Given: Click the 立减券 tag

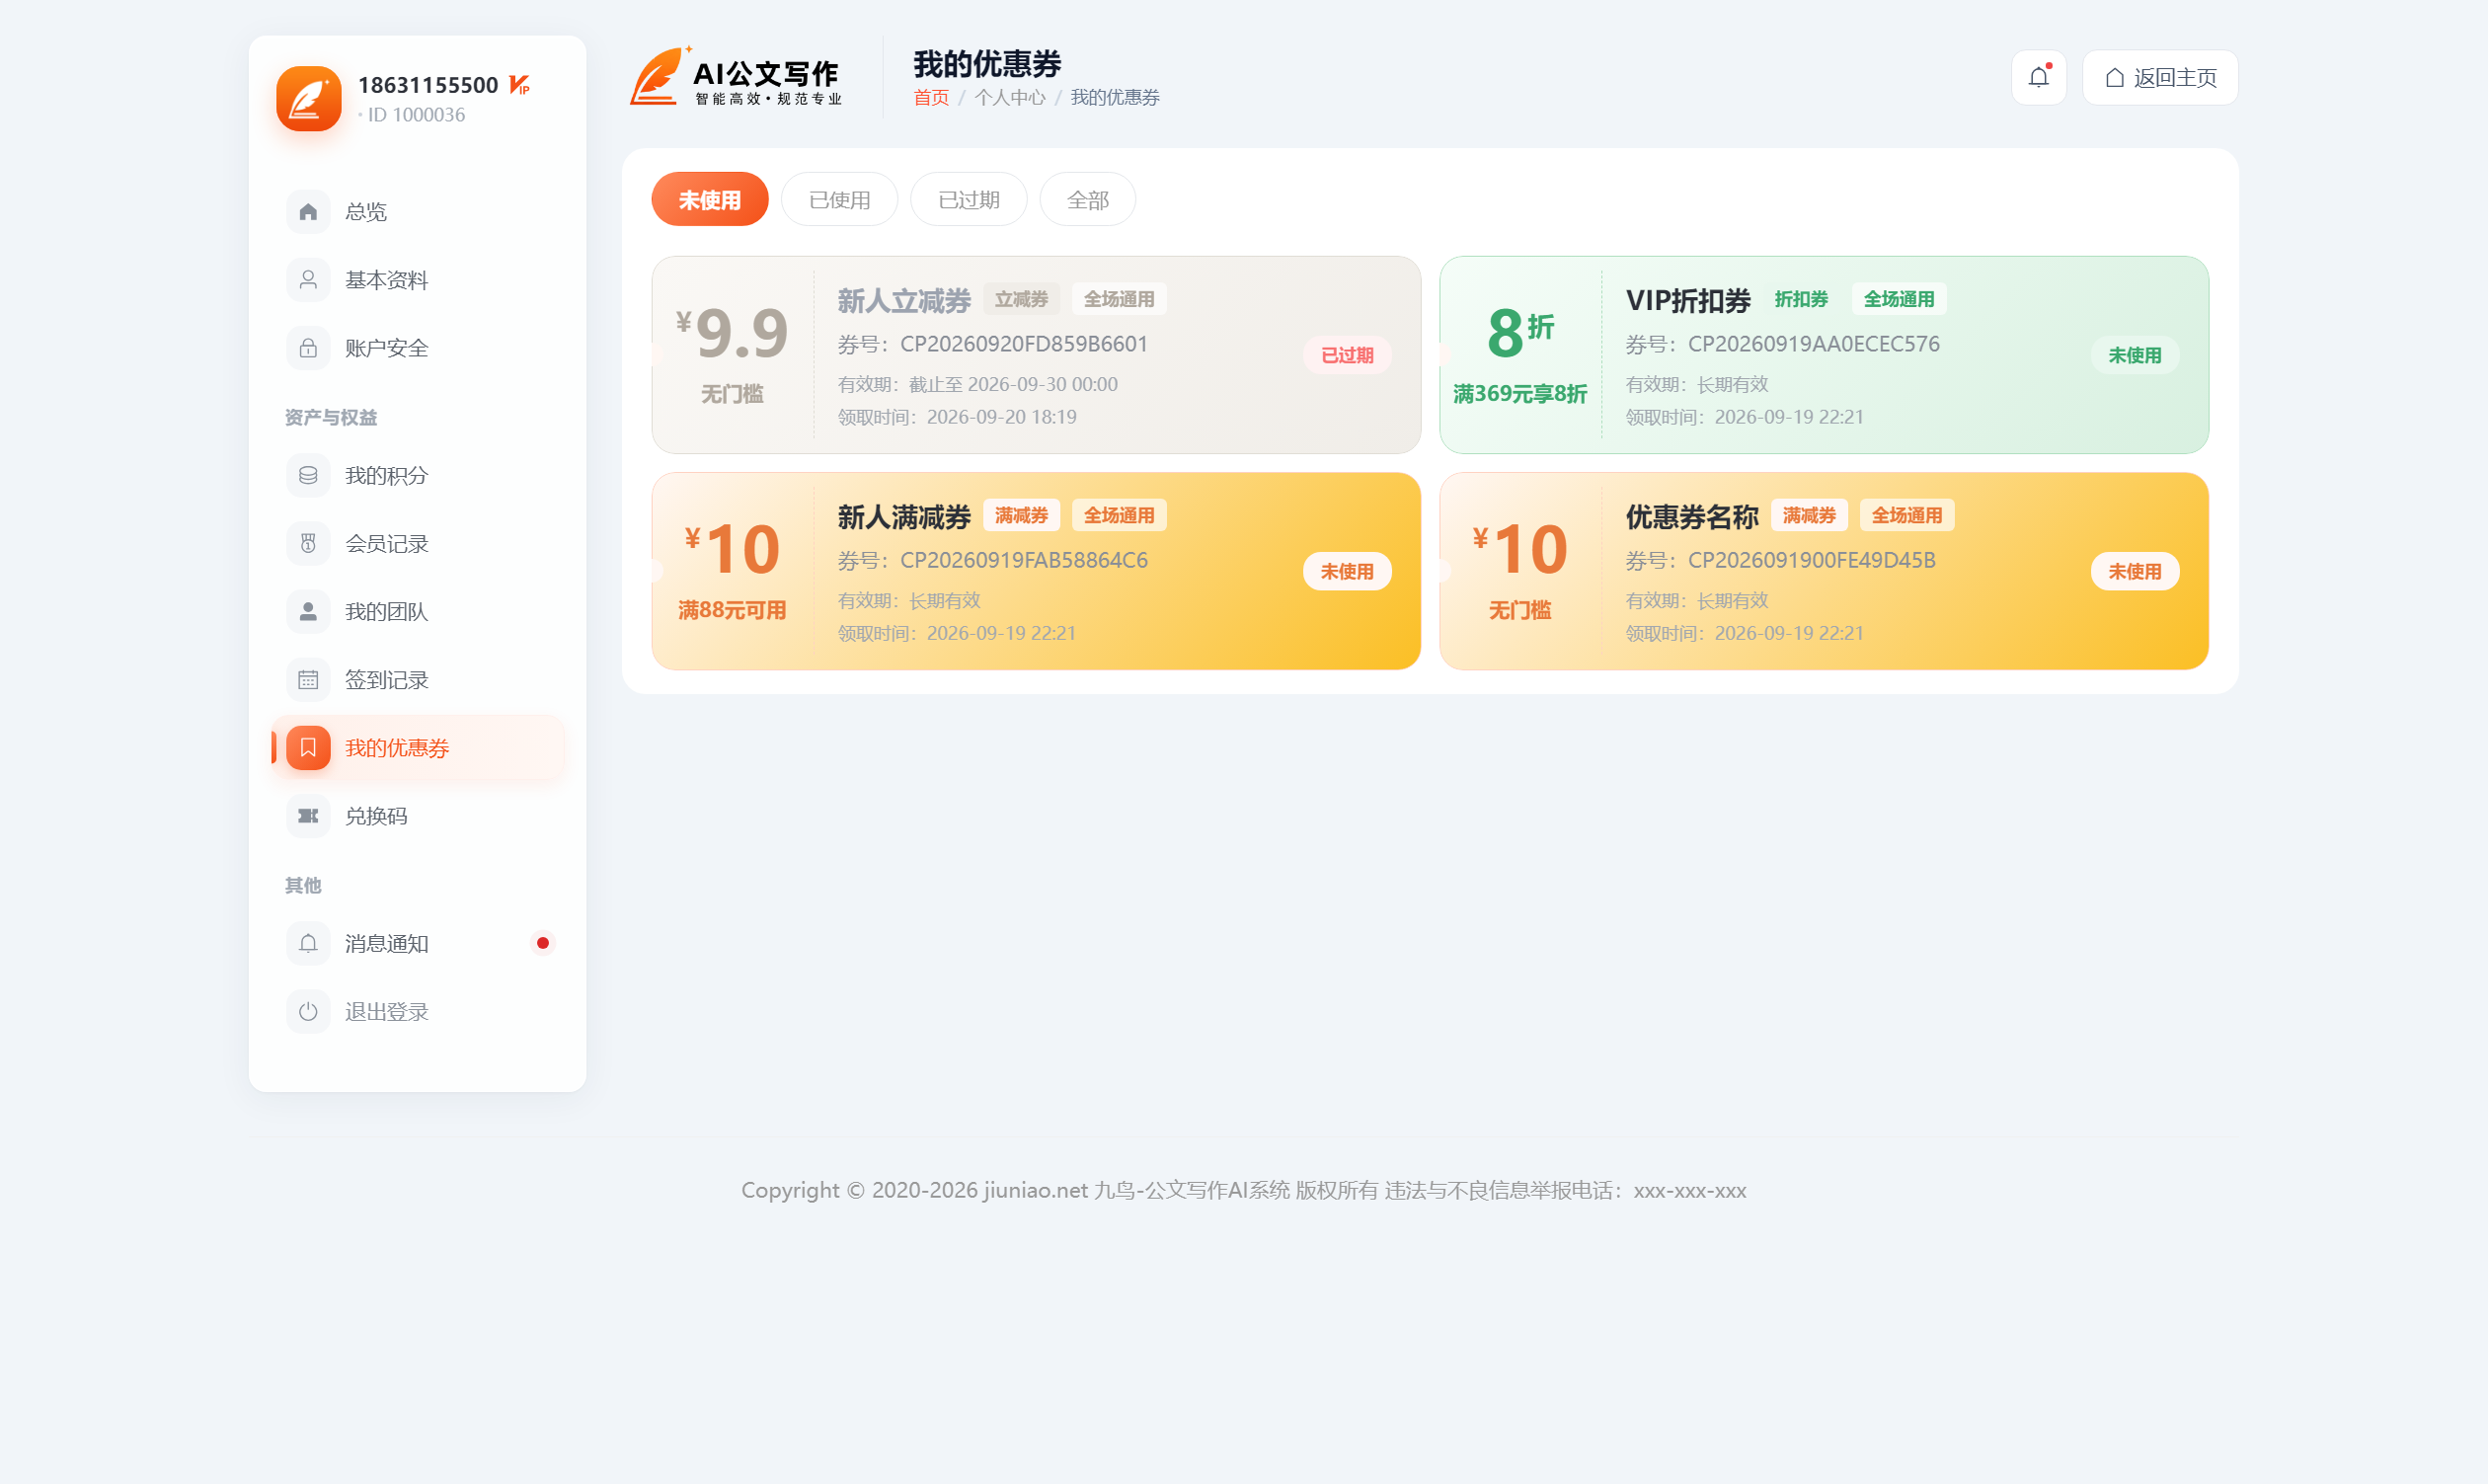Looking at the screenshot, I should 1020,299.
